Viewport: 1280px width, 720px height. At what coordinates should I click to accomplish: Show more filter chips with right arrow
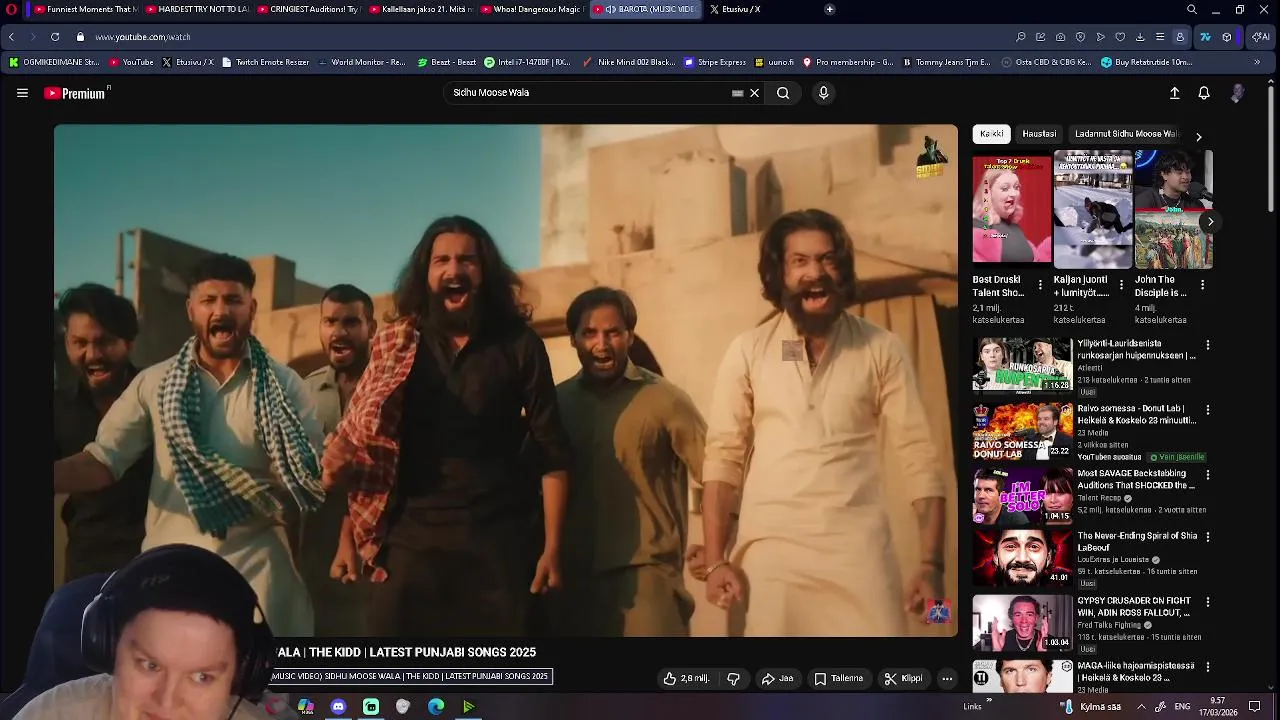click(1198, 136)
